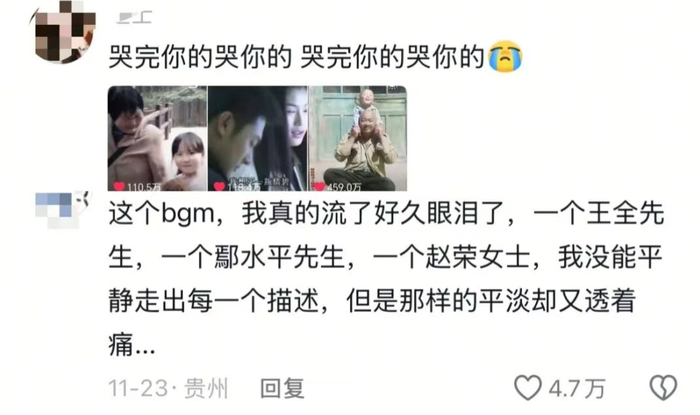Tap red heart icon beside 110.5万
Screen dimensions: 700x415
pyautogui.click(x=119, y=186)
